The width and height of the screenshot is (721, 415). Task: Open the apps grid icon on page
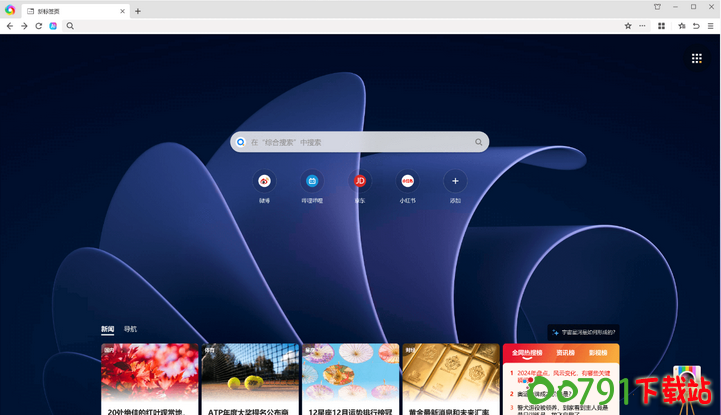click(697, 59)
